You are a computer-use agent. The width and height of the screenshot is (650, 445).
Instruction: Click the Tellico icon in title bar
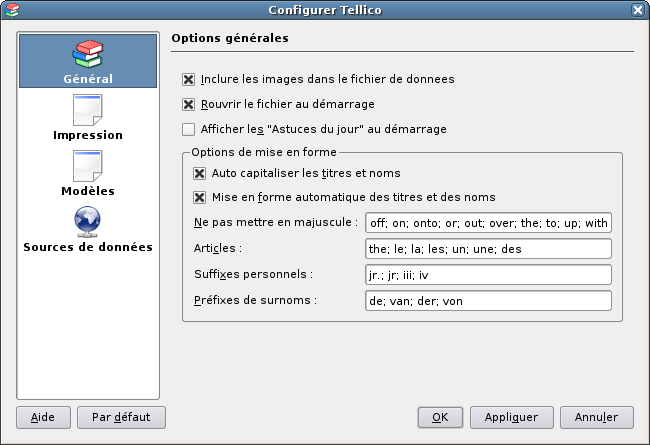pos(12,10)
